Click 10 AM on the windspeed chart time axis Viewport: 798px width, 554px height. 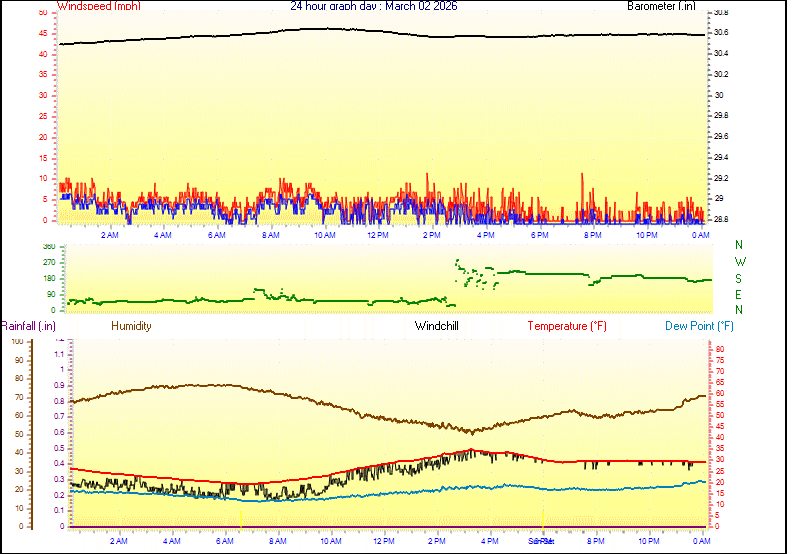(x=324, y=235)
